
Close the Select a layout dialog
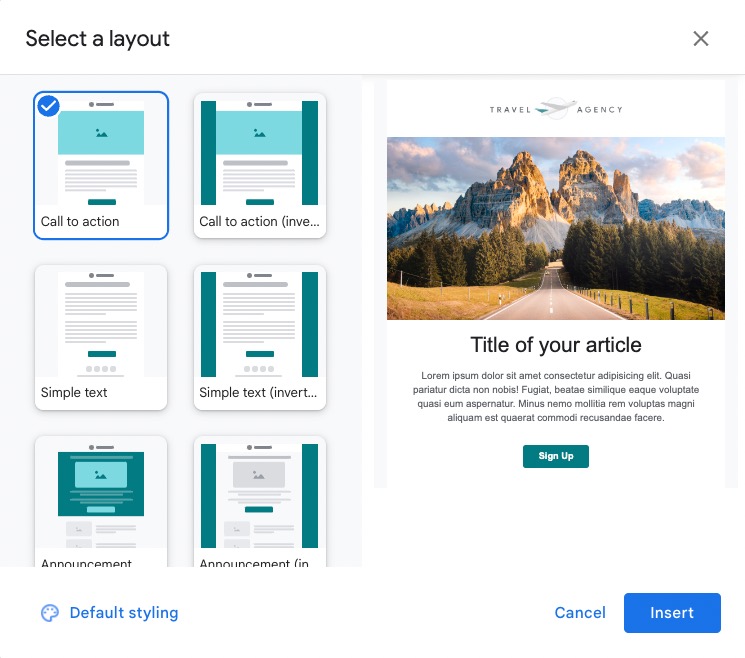click(700, 38)
